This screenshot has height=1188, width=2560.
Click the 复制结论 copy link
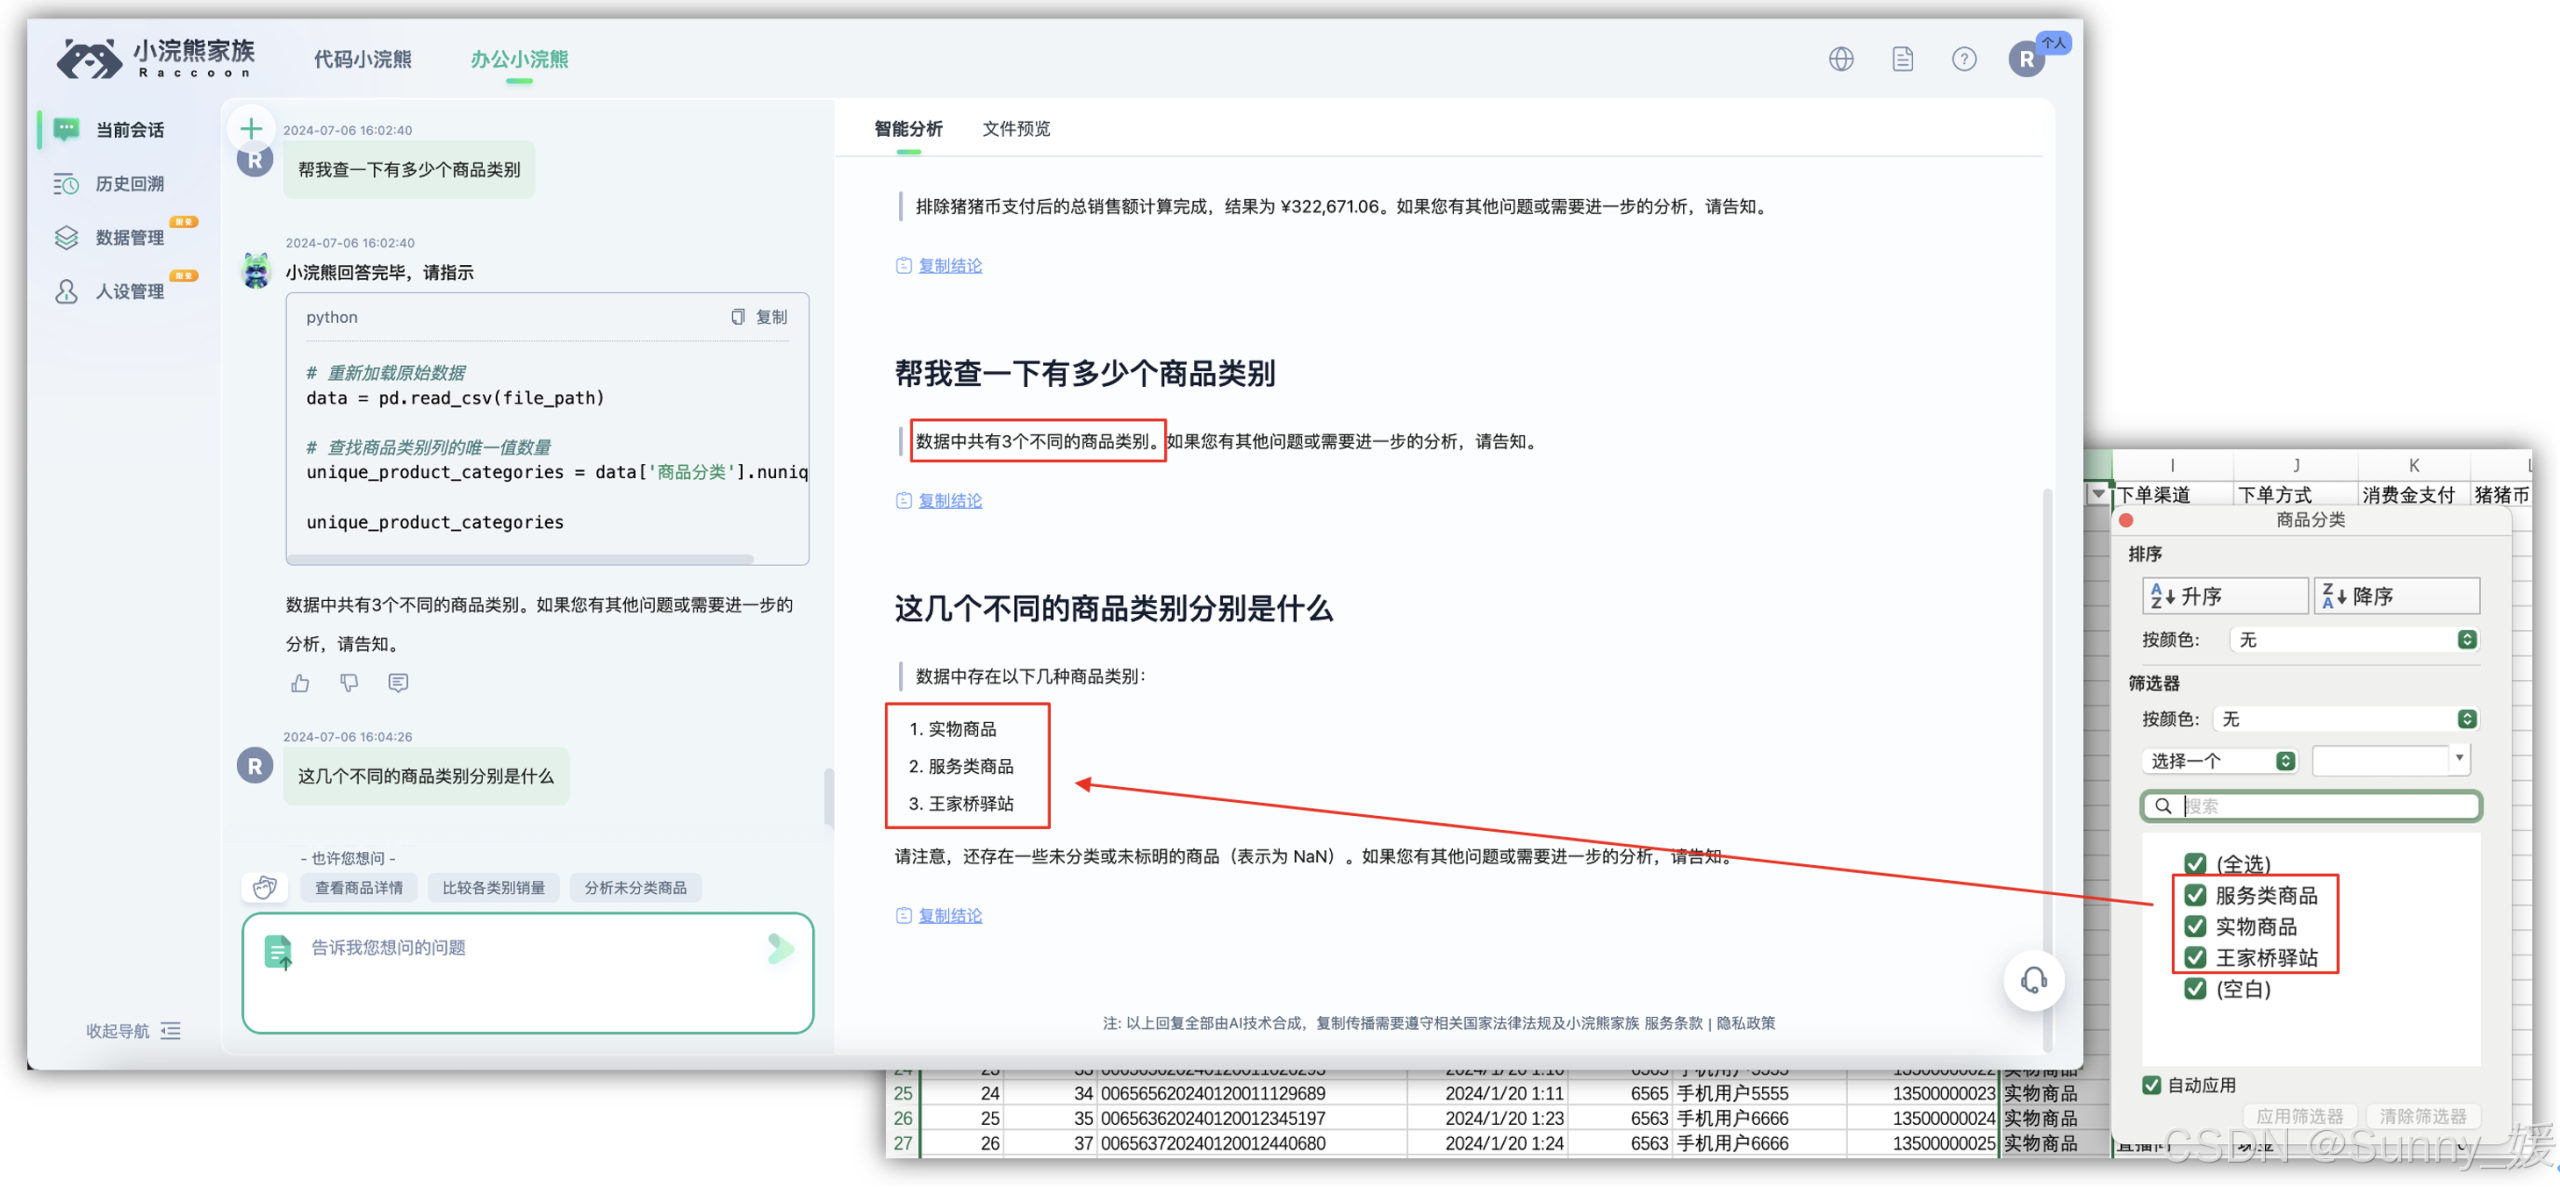pos(948,265)
